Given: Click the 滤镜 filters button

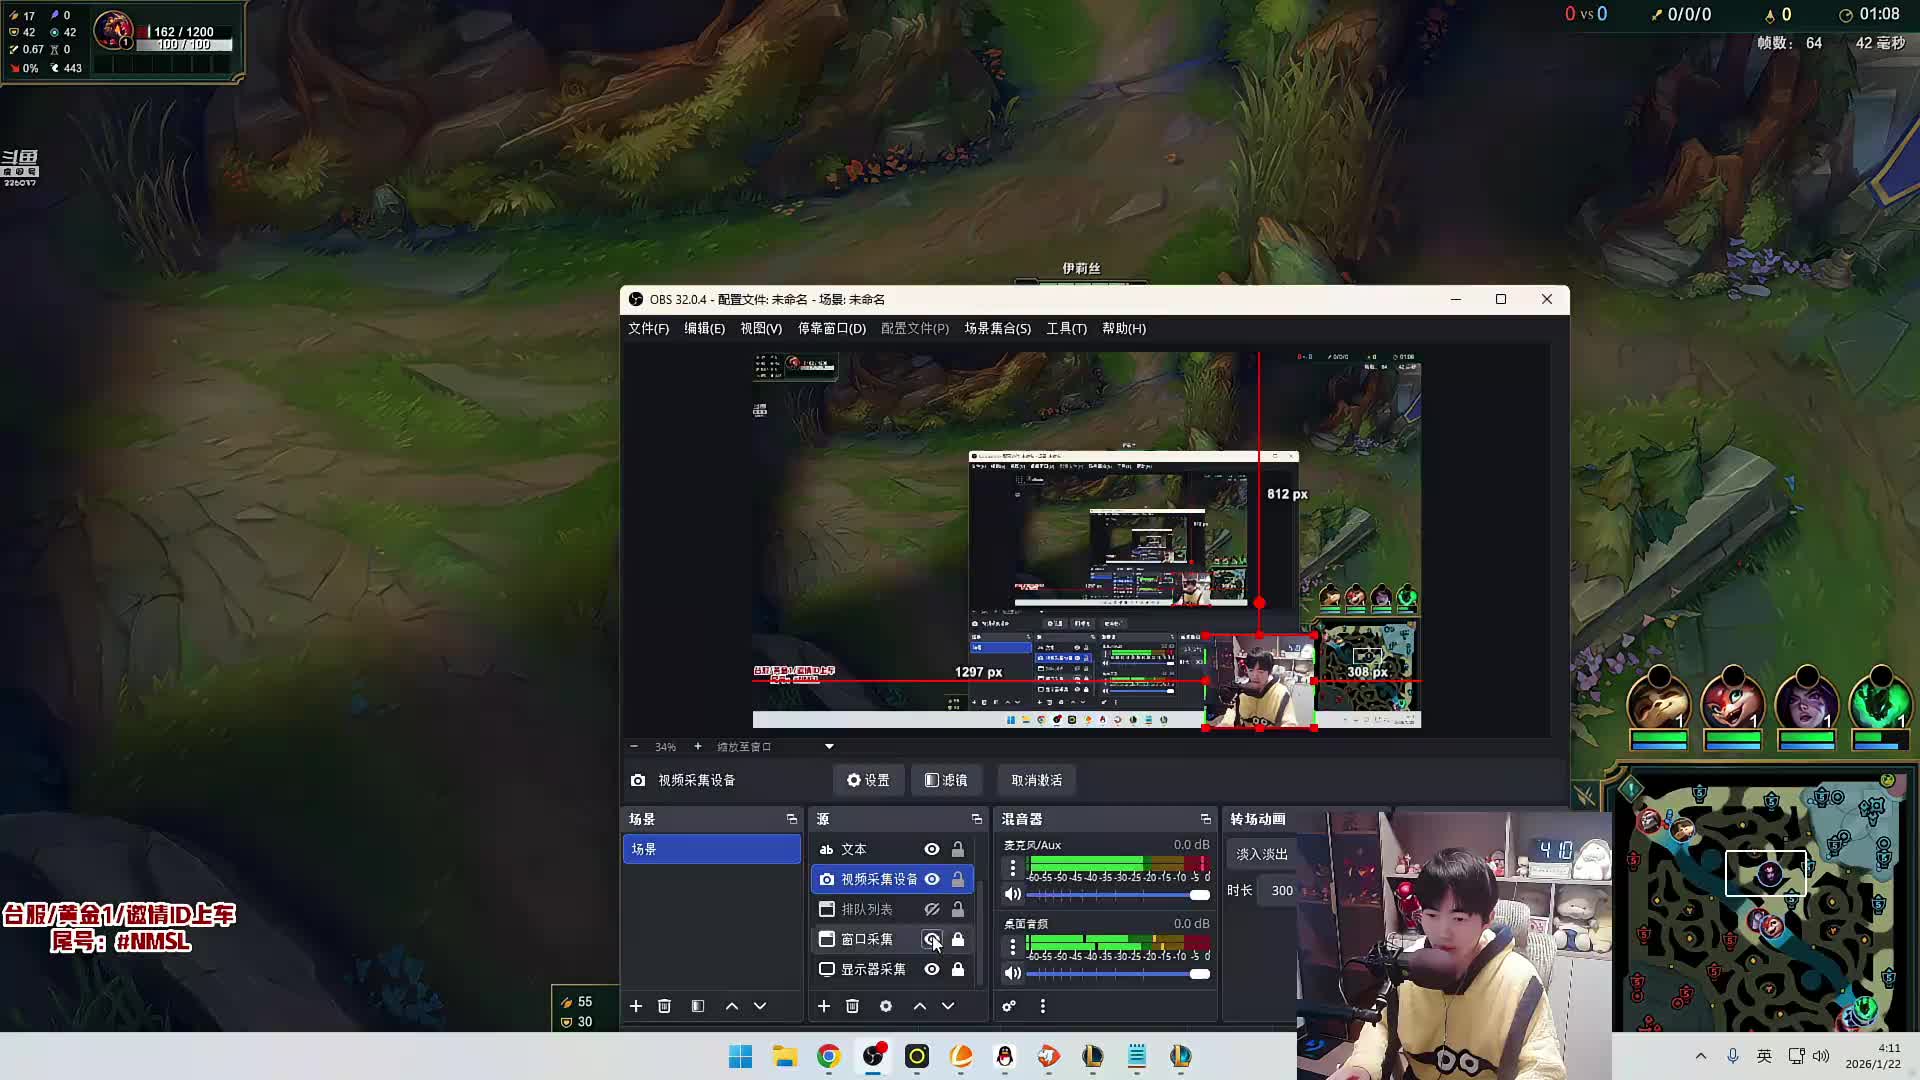Looking at the screenshot, I should coord(946,780).
